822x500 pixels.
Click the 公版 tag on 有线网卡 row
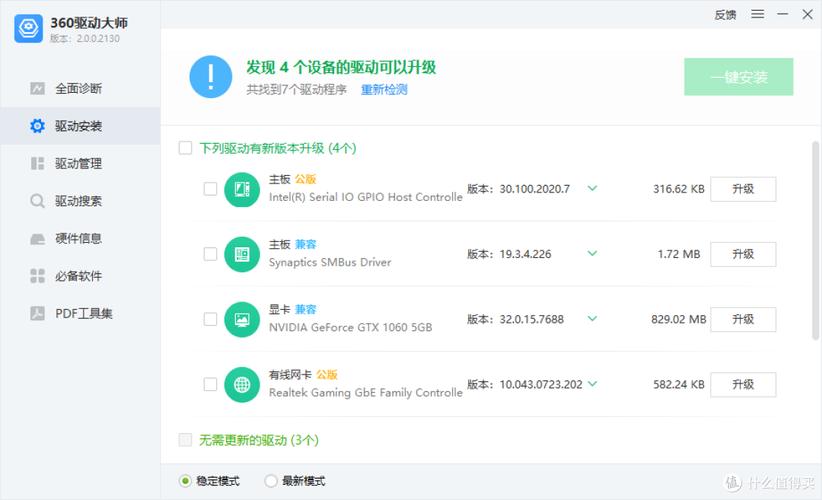coord(327,375)
